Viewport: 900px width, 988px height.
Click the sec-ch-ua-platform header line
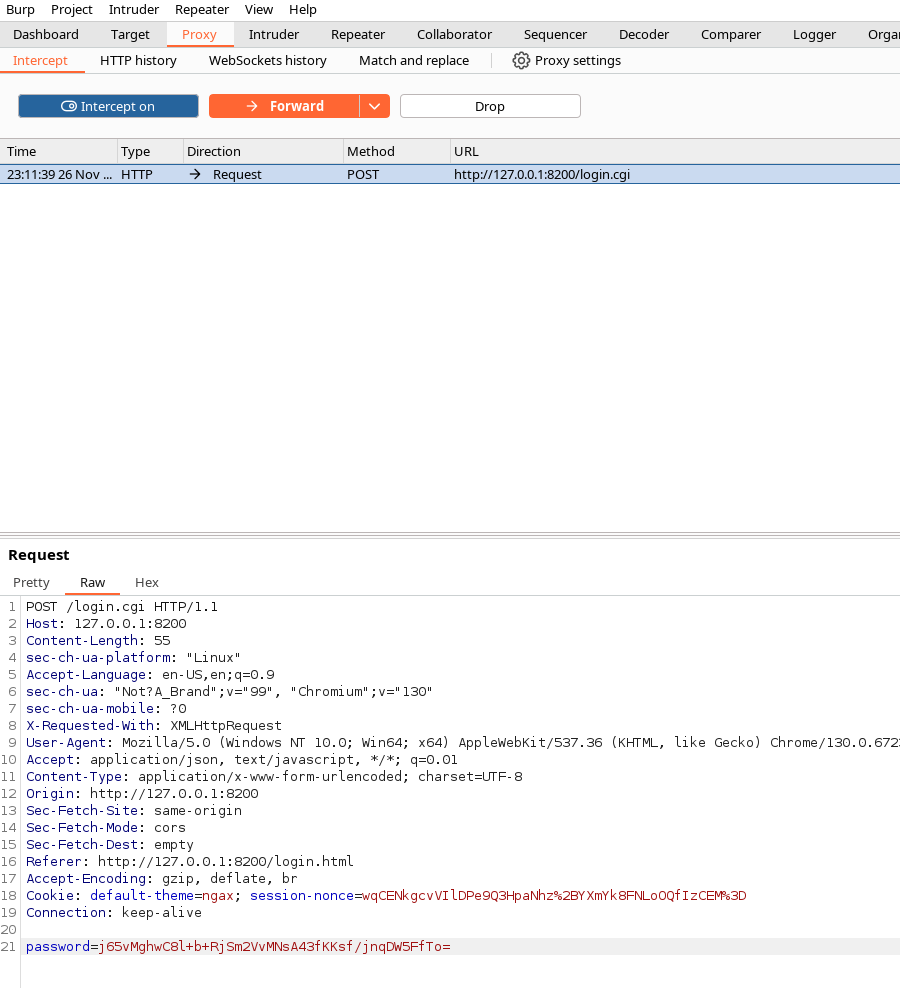[133, 658]
